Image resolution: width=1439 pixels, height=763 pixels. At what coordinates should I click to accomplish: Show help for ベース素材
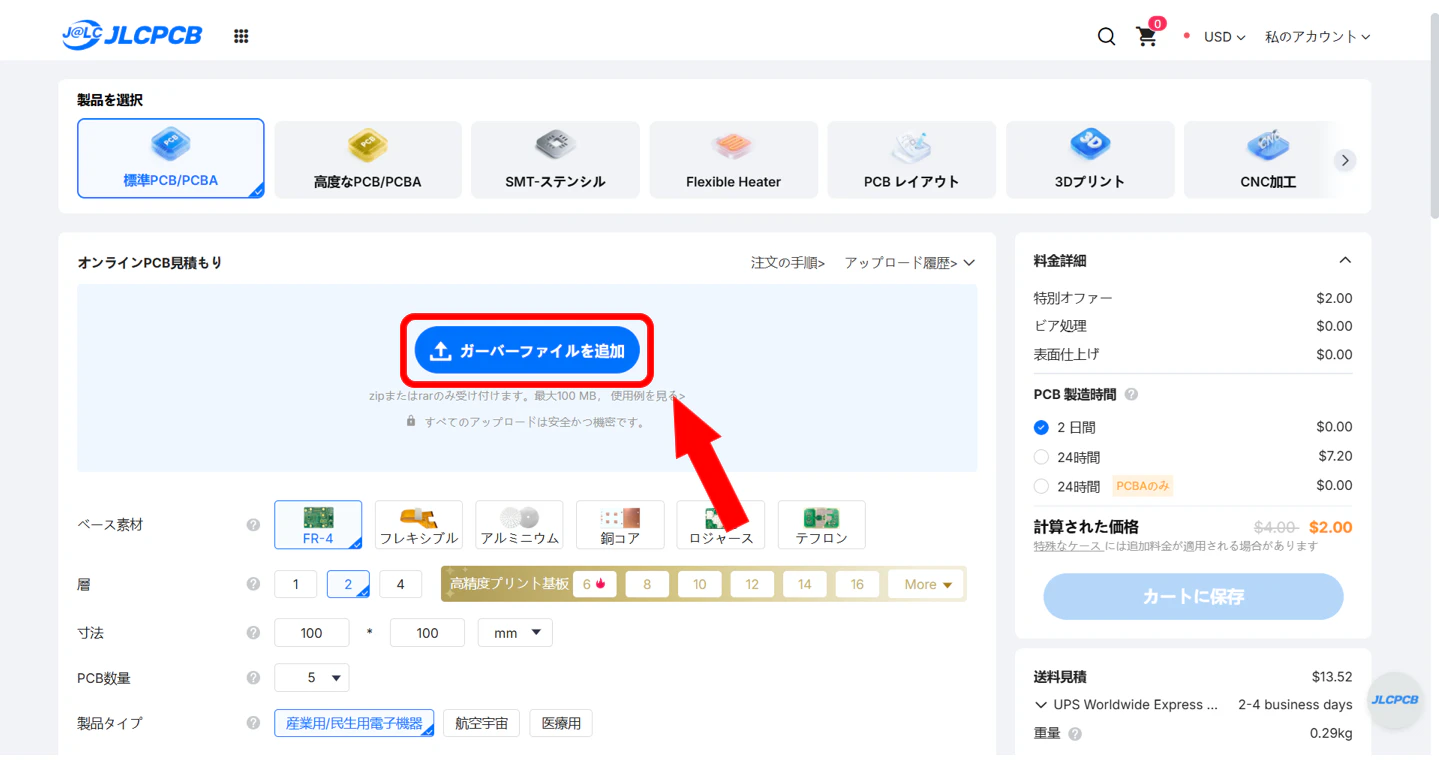click(253, 524)
